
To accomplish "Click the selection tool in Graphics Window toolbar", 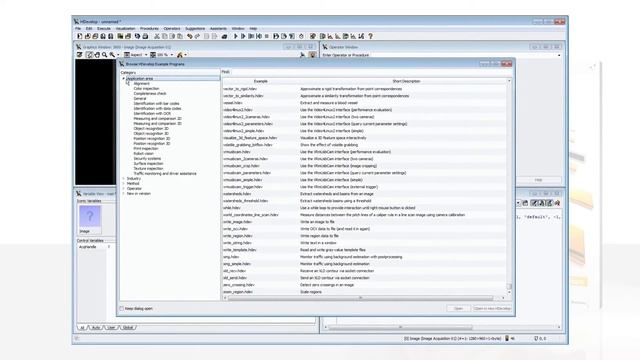I will point(89,55).
